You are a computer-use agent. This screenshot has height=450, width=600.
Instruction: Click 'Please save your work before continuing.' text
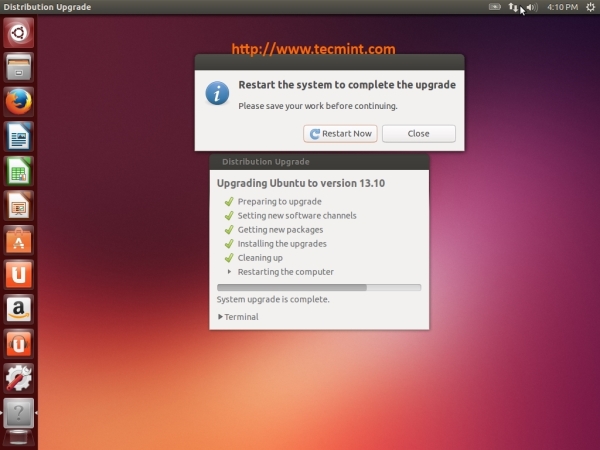coord(318,106)
